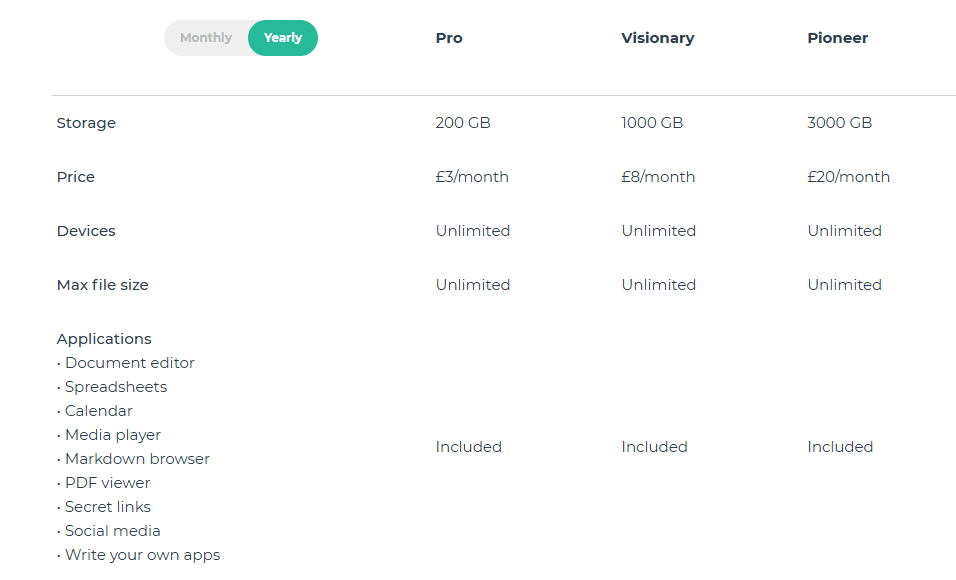Viewport: 956px width, 580px height.
Task: Click the Devices row label
Action: coord(86,231)
